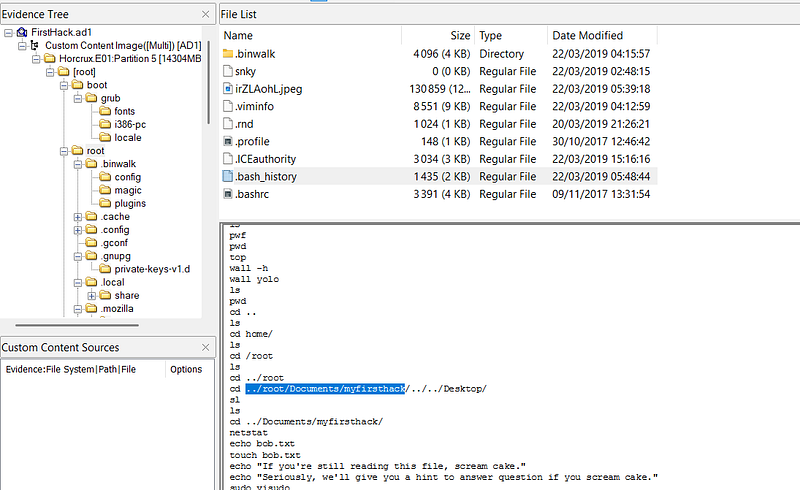Expand the .config tree node
This screenshot has height=490, width=800.
[x=78, y=230]
